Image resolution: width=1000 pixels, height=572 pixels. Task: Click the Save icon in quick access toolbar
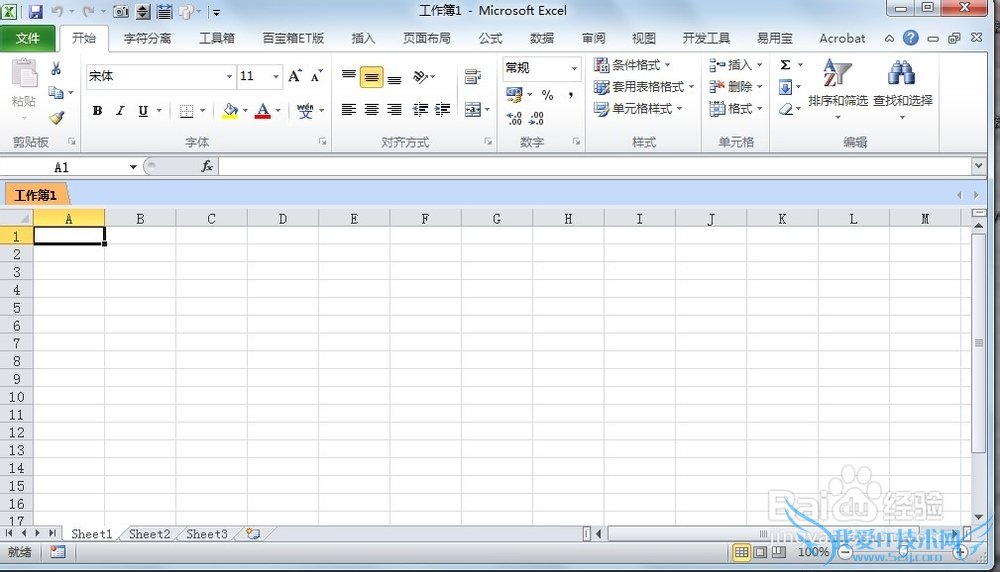click(35, 11)
